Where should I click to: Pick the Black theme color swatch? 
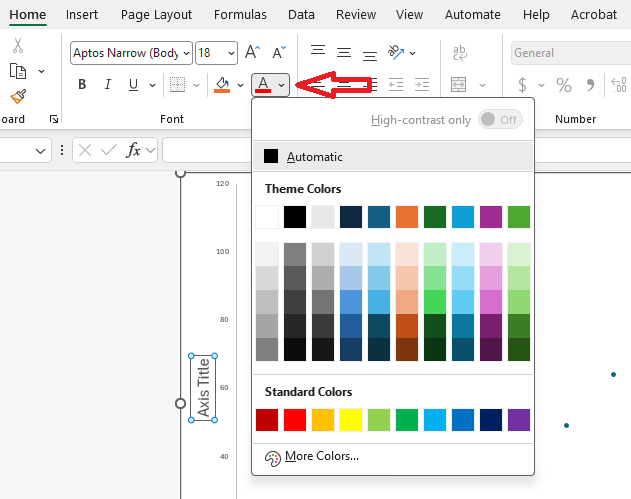pyautogui.click(x=295, y=217)
